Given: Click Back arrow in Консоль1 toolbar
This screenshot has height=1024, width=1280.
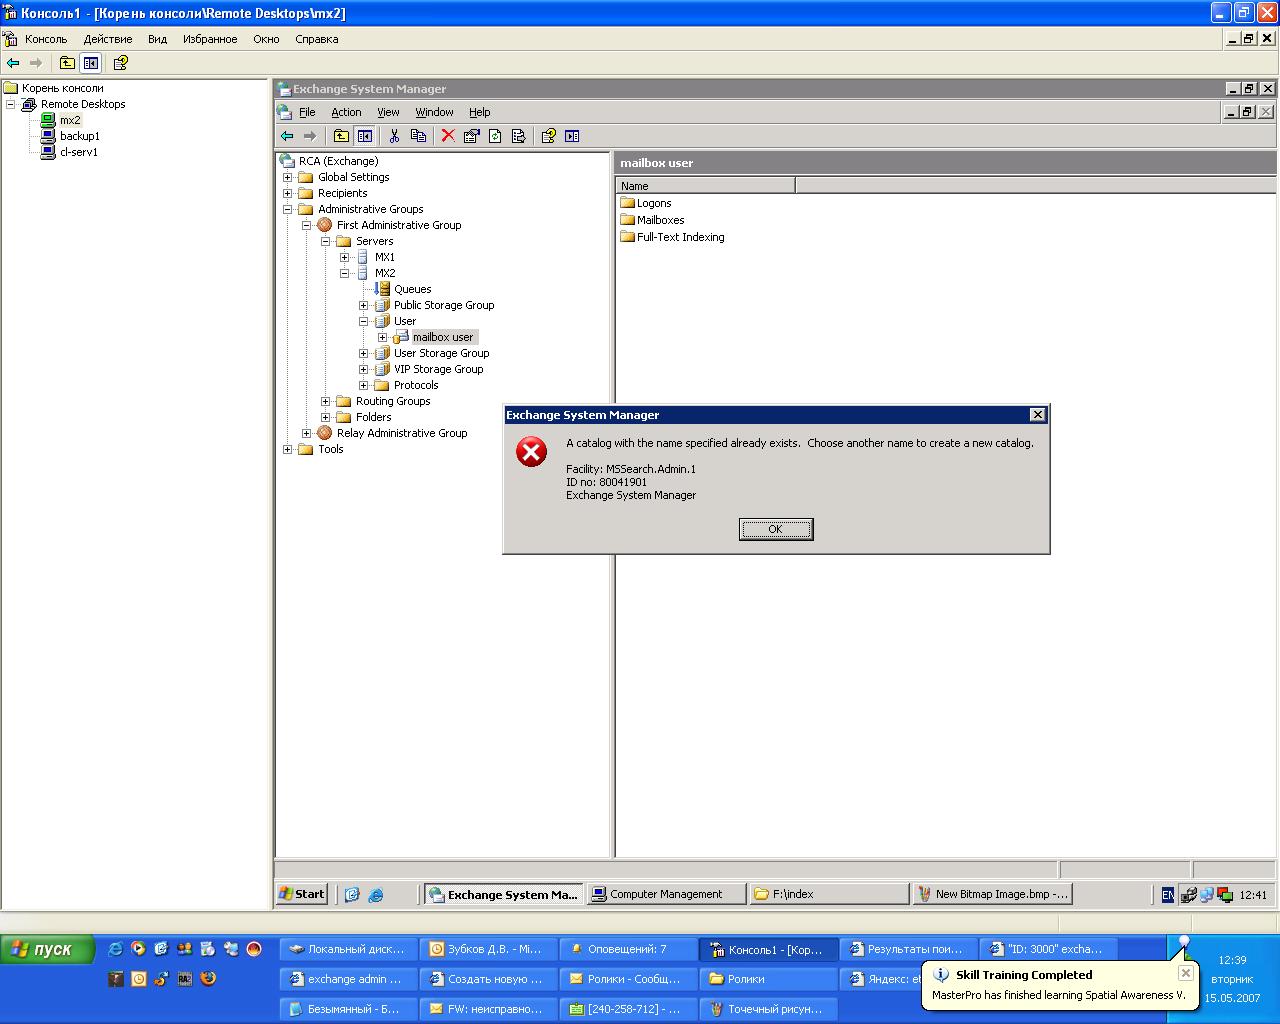Looking at the screenshot, I should [13, 63].
